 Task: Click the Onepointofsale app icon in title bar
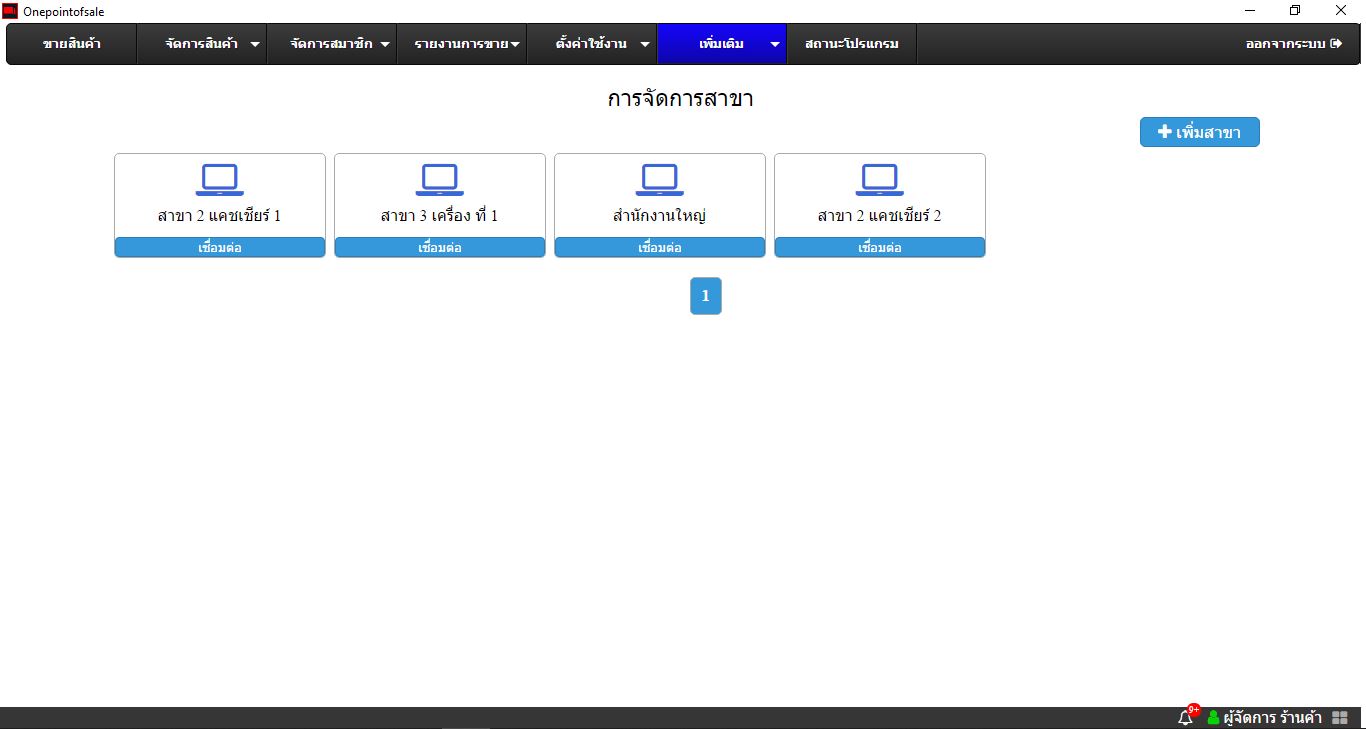tap(10, 11)
